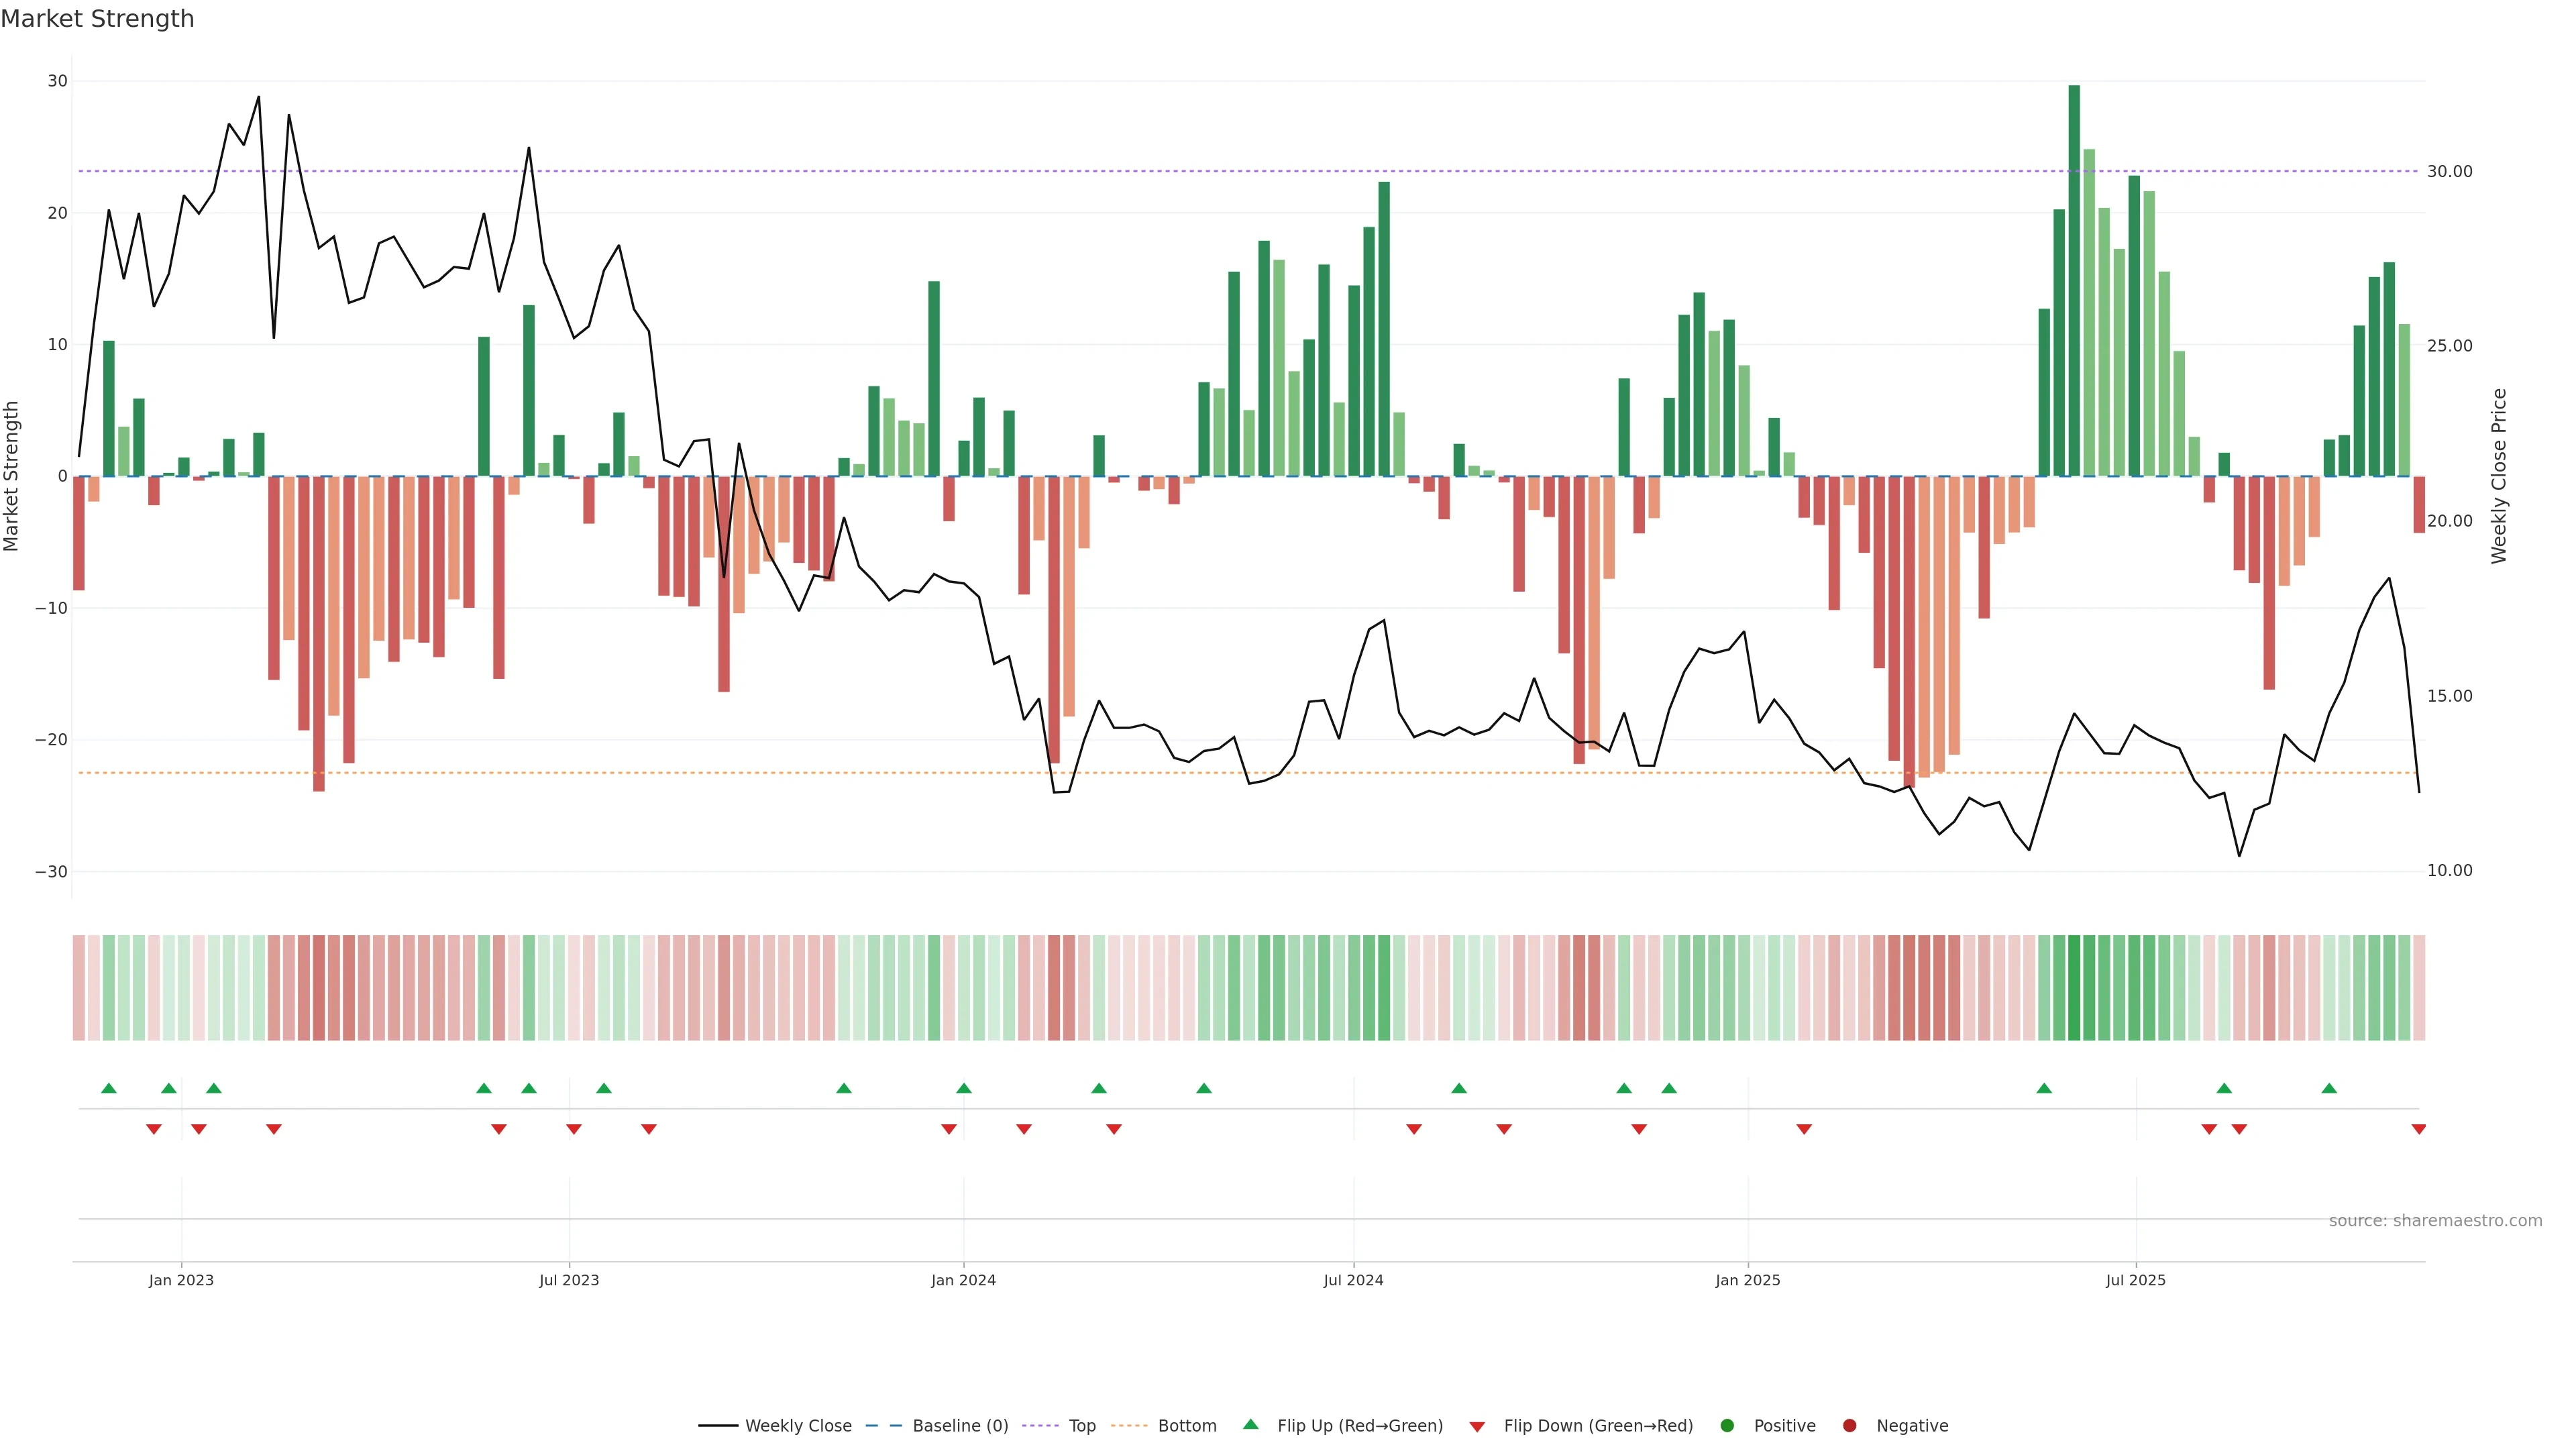Click the rightmost green Flip Up triangle marker
2576x1449 pixels.
pos(2329,1088)
